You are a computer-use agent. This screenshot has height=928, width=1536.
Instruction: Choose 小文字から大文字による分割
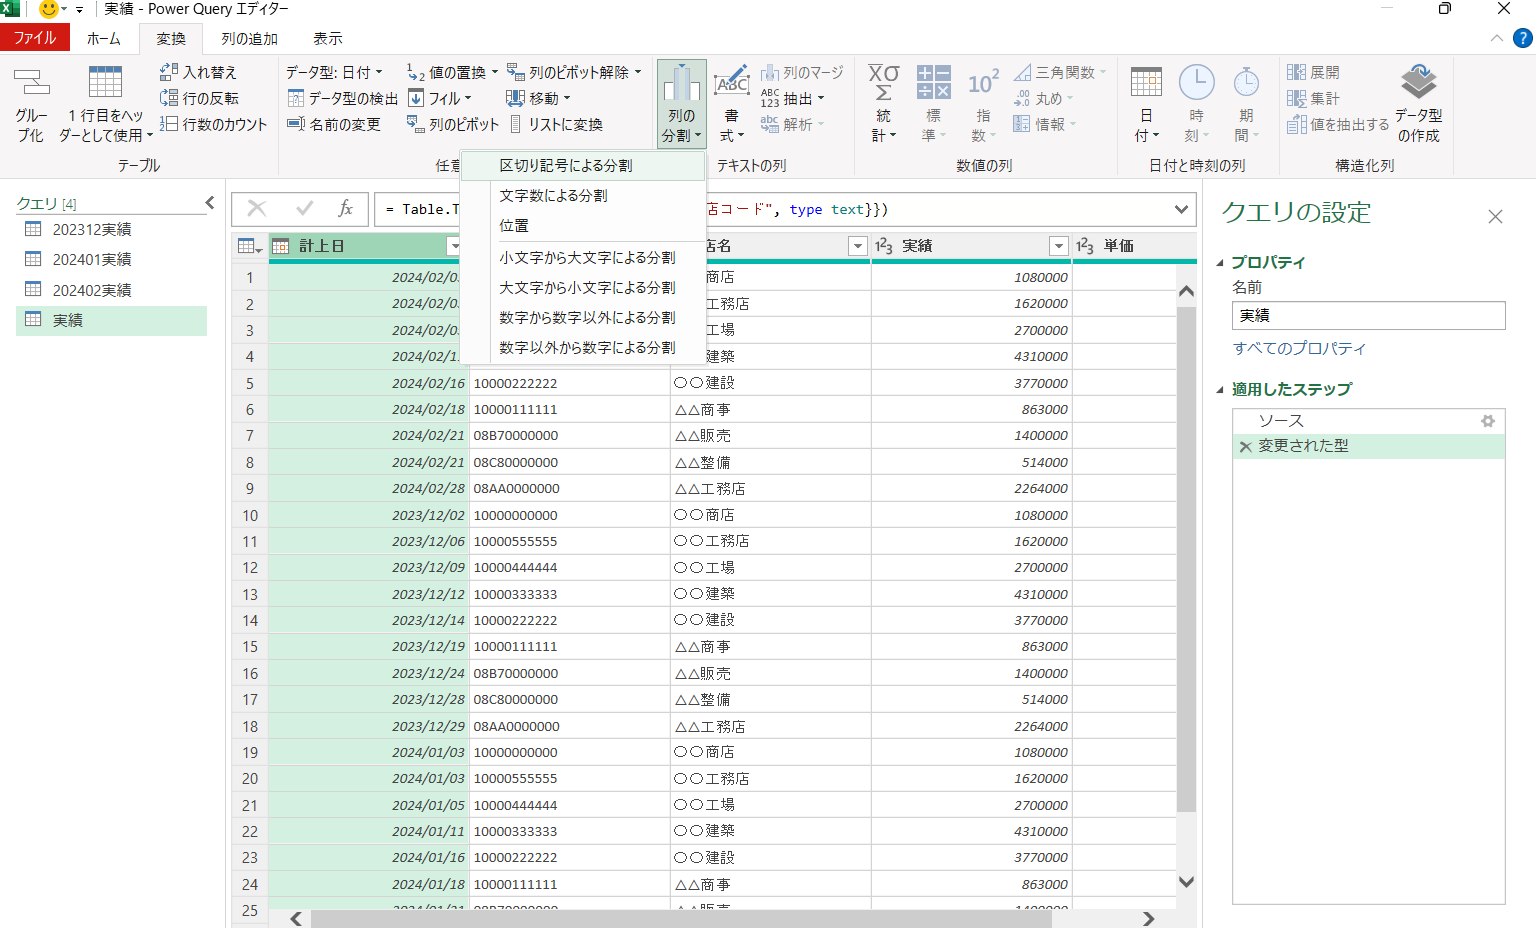[583, 257]
